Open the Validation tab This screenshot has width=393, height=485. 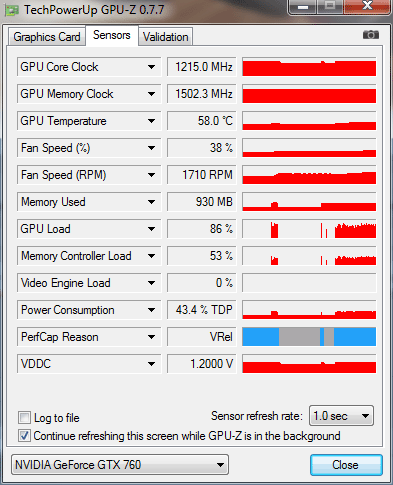pos(166,37)
